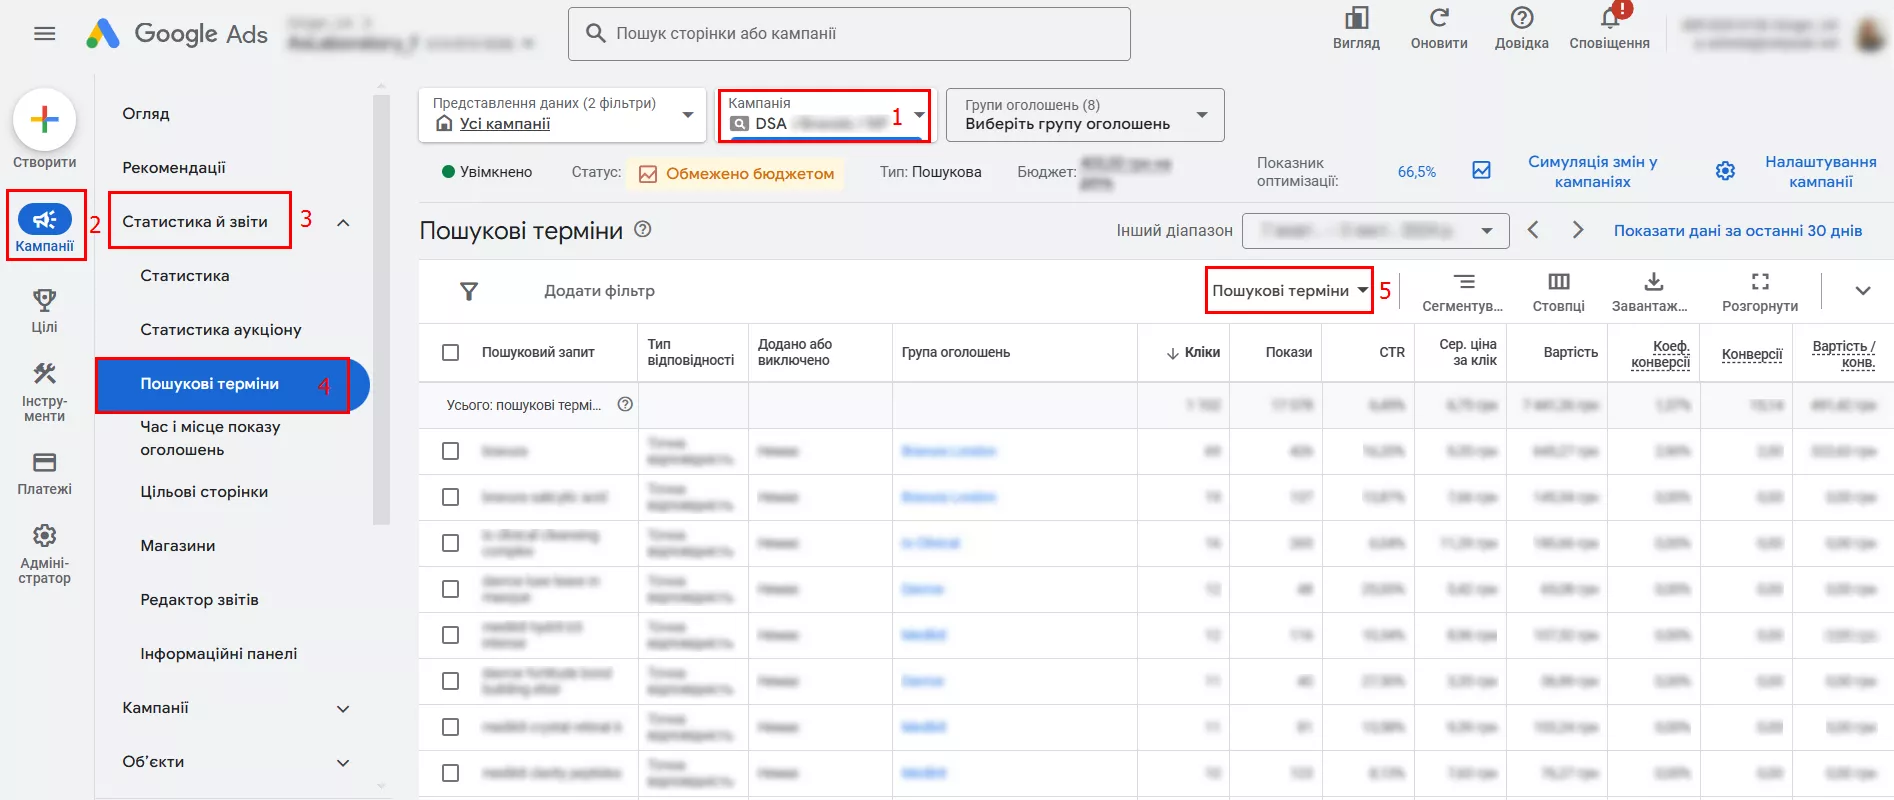The width and height of the screenshot is (1894, 800).
Task: Click the filter funnel icon
Action: [x=468, y=291]
